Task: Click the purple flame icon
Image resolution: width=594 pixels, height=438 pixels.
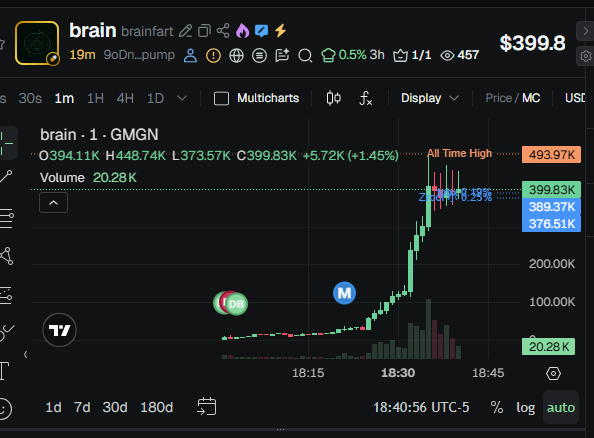Action: (242, 31)
